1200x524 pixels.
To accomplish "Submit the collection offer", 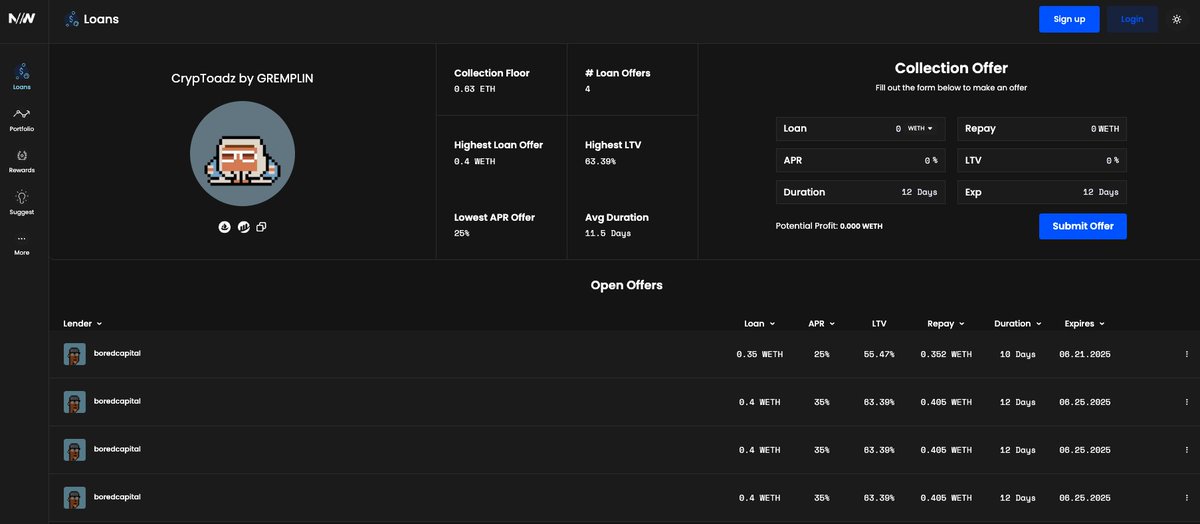I will [x=1083, y=226].
